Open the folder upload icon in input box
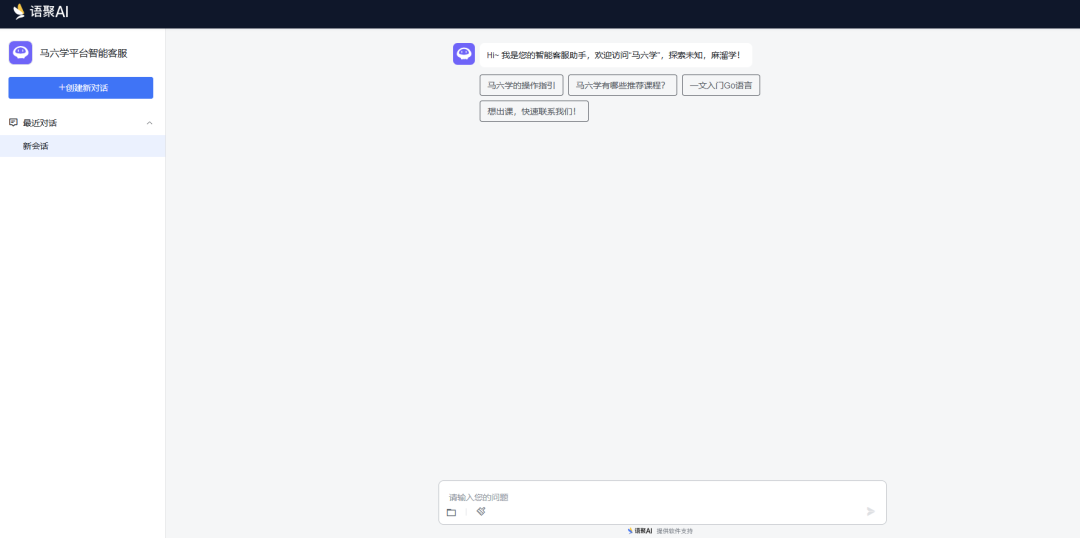 451,512
